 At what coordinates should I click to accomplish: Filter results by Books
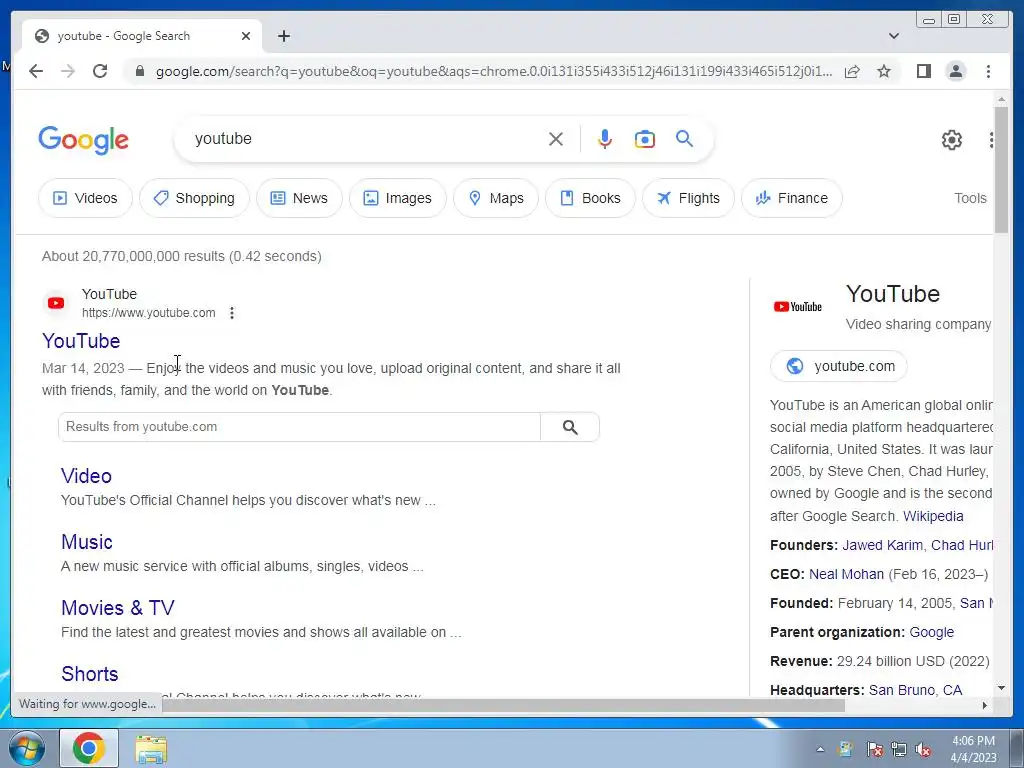[x=590, y=198]
